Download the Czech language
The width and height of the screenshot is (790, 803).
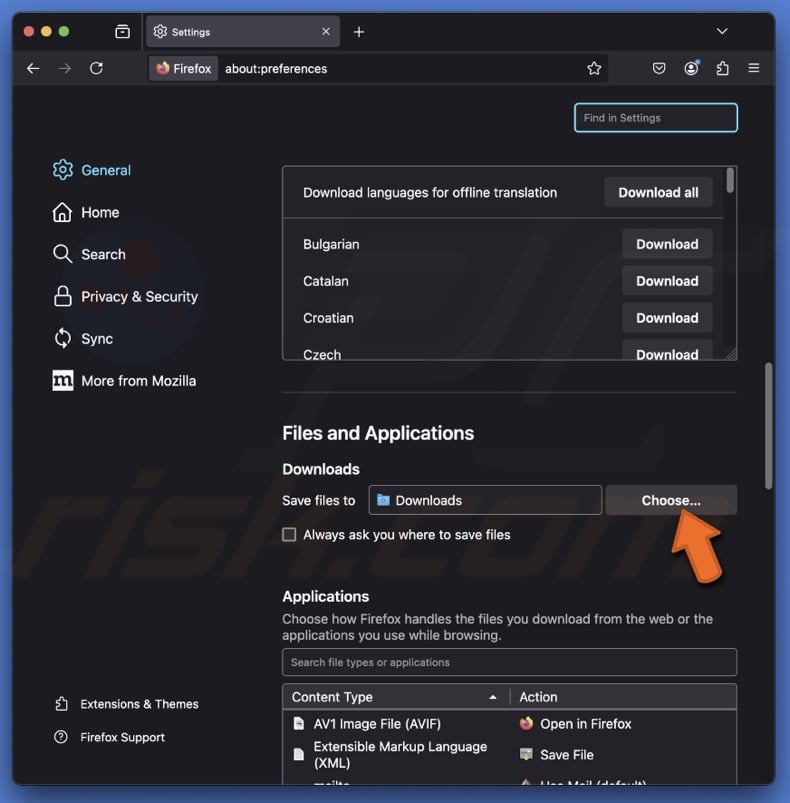pos(667,351)
